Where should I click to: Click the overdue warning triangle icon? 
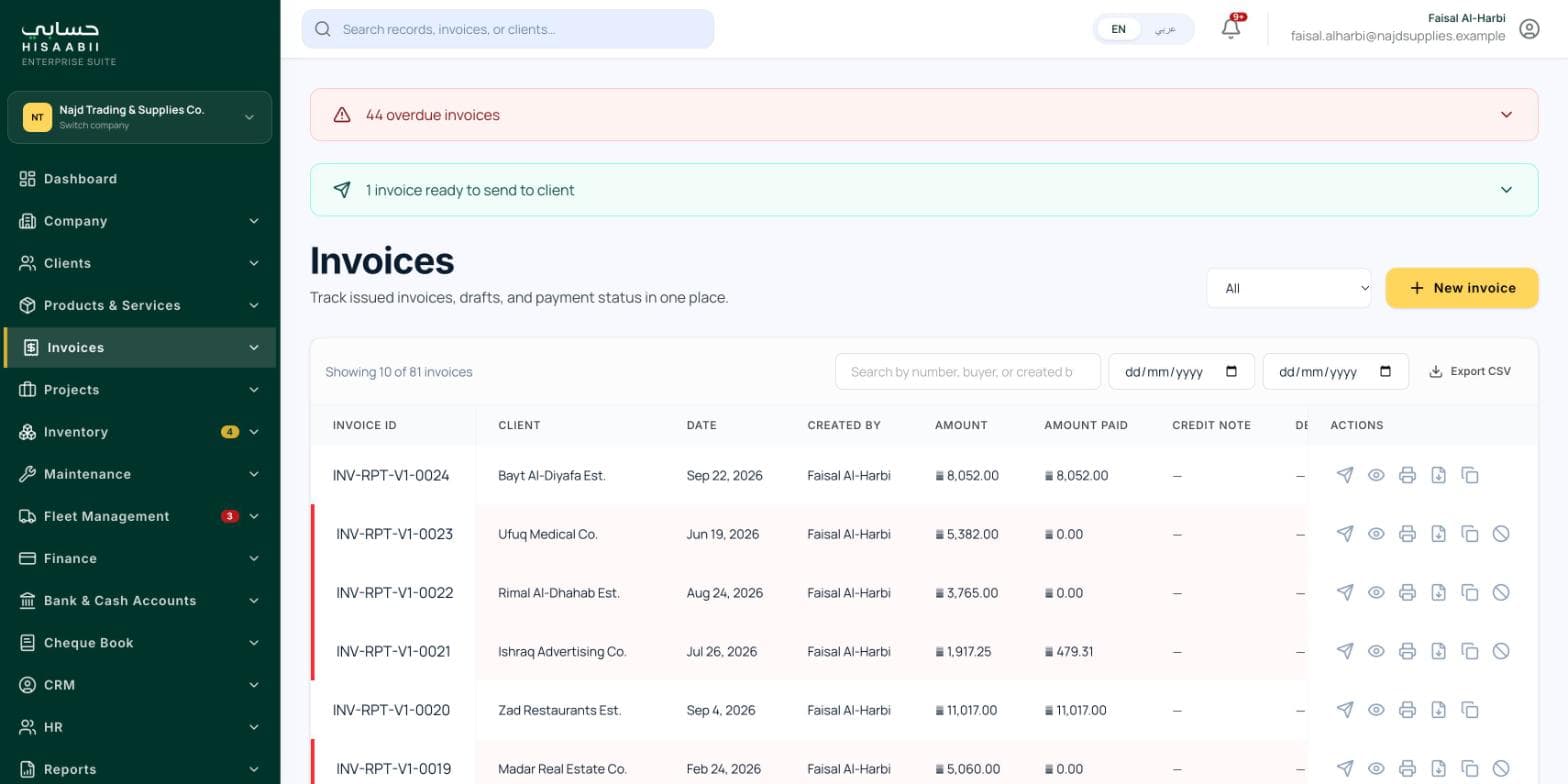[342, 115]
